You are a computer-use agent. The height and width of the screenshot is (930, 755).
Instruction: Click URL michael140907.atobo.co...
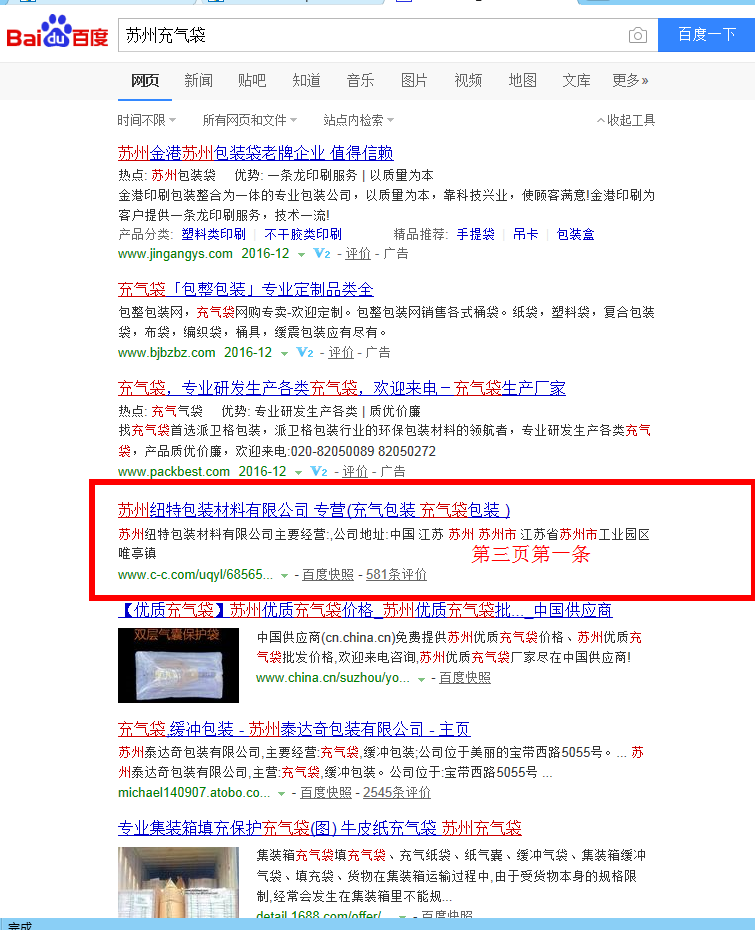click(194, 792)
